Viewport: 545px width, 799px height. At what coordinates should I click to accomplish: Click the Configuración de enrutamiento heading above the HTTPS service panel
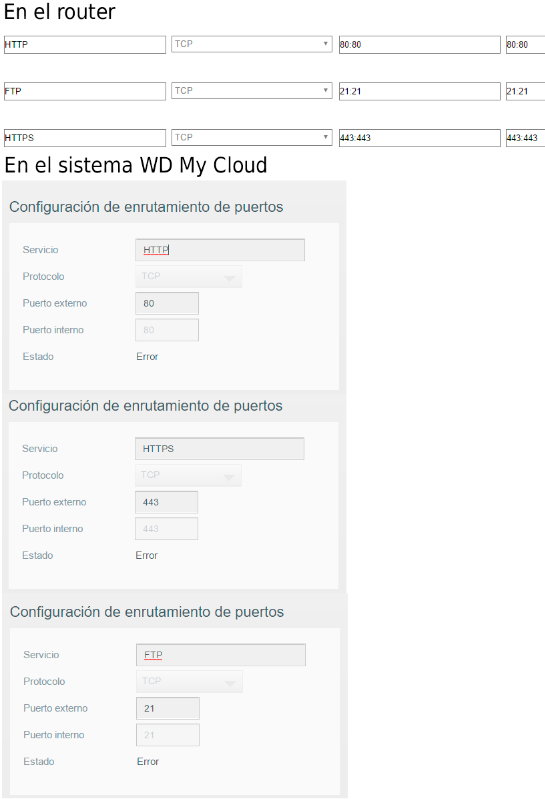pos(146,406)
